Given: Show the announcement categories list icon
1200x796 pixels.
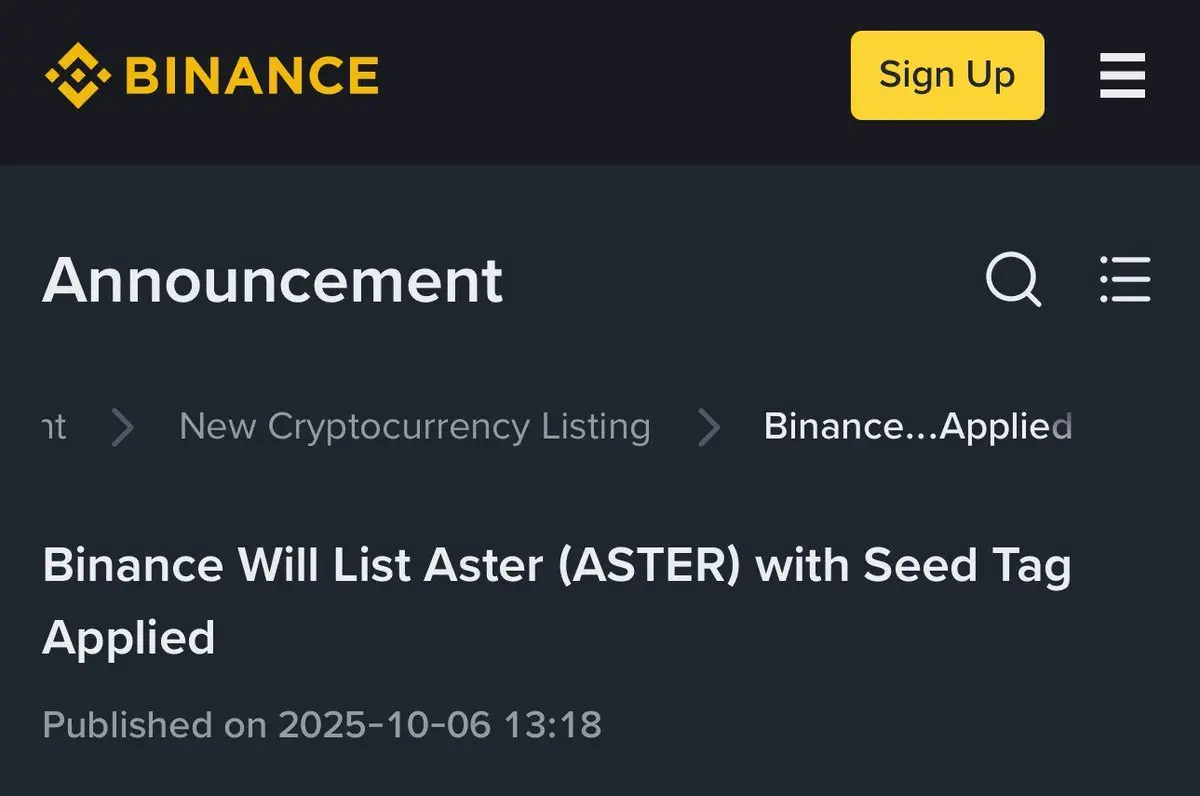Looking at the screenshot, I should (1125, 279).
